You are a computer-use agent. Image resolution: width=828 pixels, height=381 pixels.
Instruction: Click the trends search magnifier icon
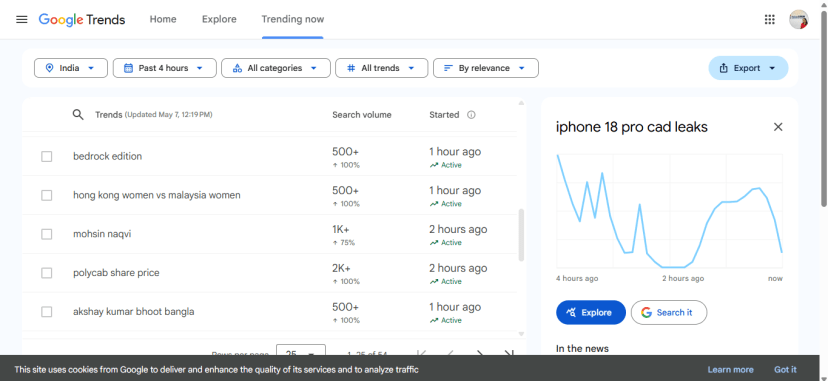(78, 115)
